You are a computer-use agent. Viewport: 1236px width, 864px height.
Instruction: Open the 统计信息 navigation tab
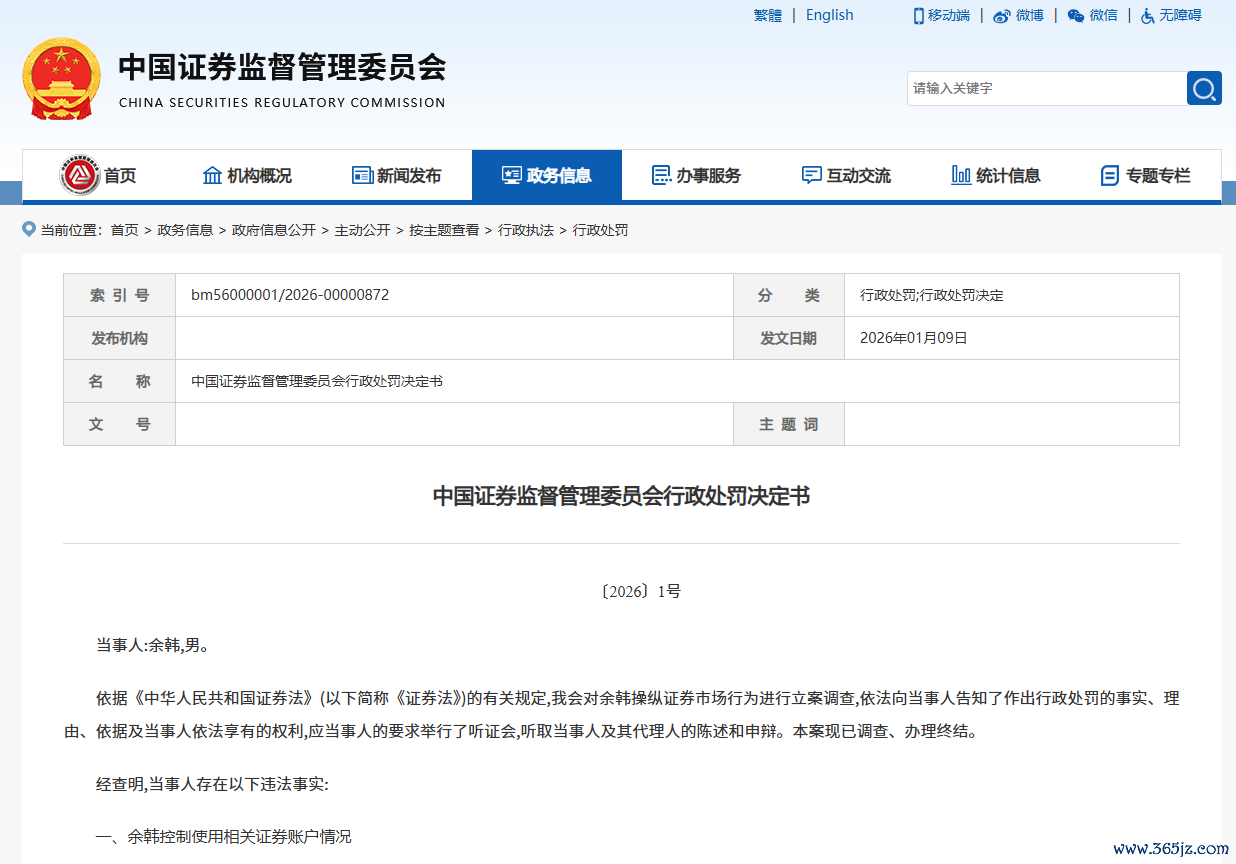coord(997,176)
